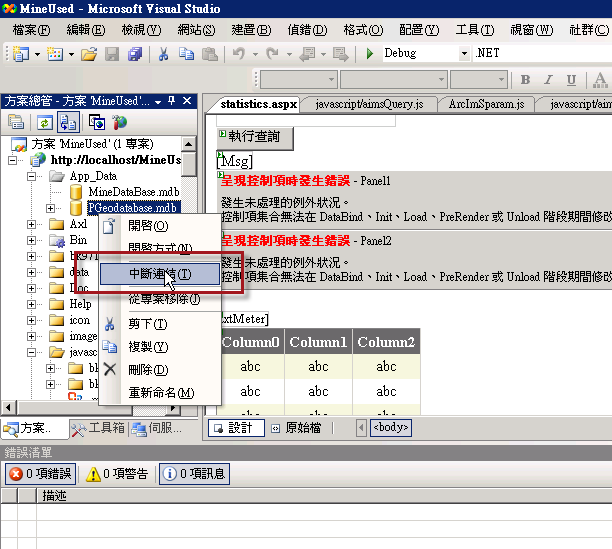This screenshot has width=612, height=549.
Task: Open the font name combo box
Action: [x=394, y=80]
